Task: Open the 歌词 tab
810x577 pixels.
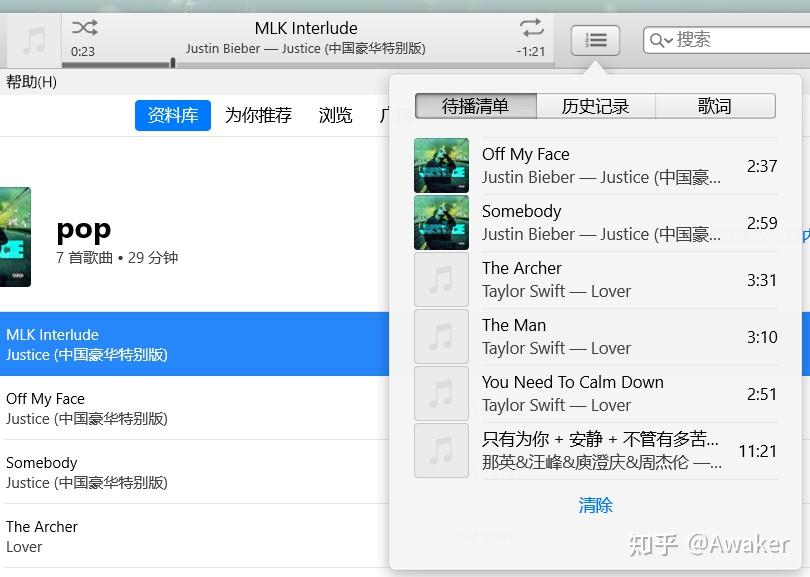Action: click(x=715, y=105)
